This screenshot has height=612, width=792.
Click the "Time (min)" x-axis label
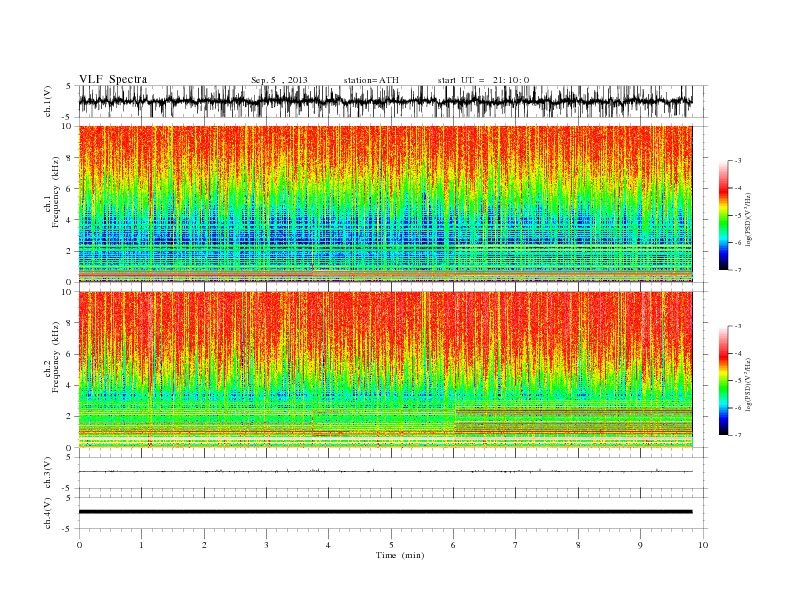click(x=400, y=555)
